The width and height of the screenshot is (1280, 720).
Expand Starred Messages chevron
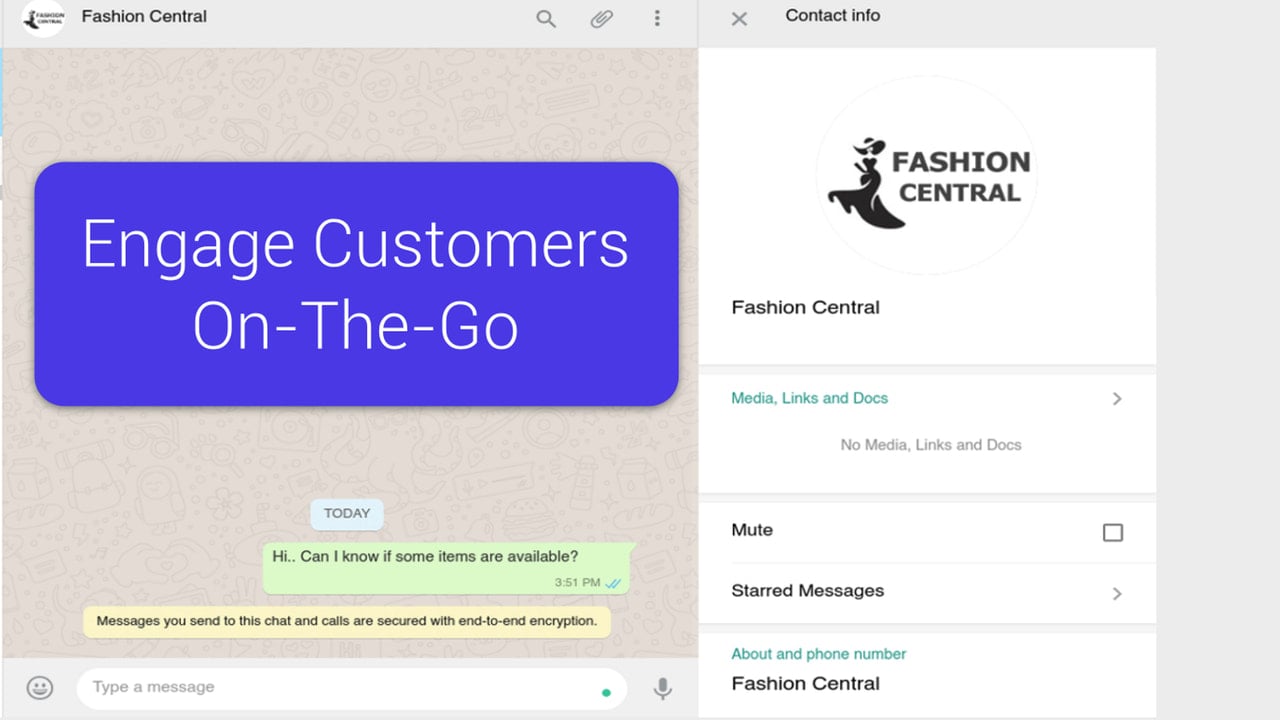point(1117,593)
